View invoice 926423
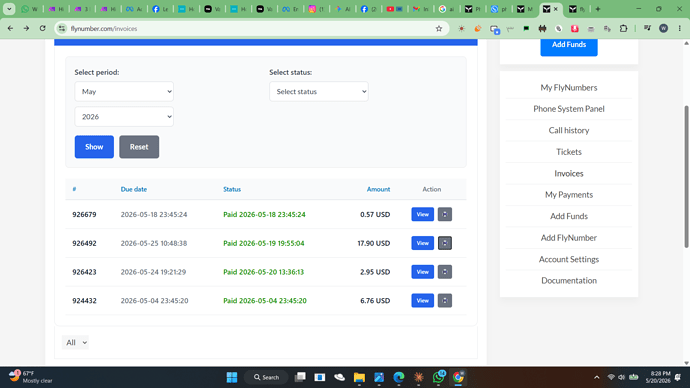This screenshot has height=388, width=690. coord(422,272)
